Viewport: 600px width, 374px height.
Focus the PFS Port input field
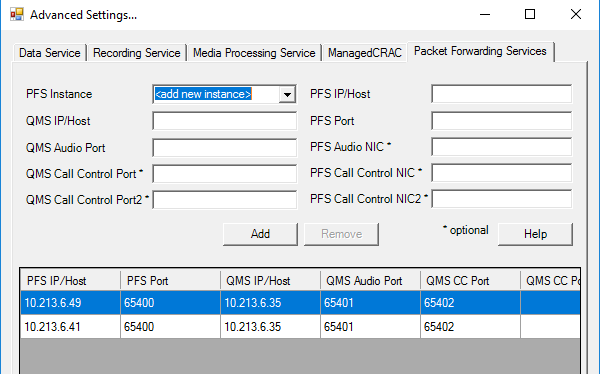(x=502, y=121)
